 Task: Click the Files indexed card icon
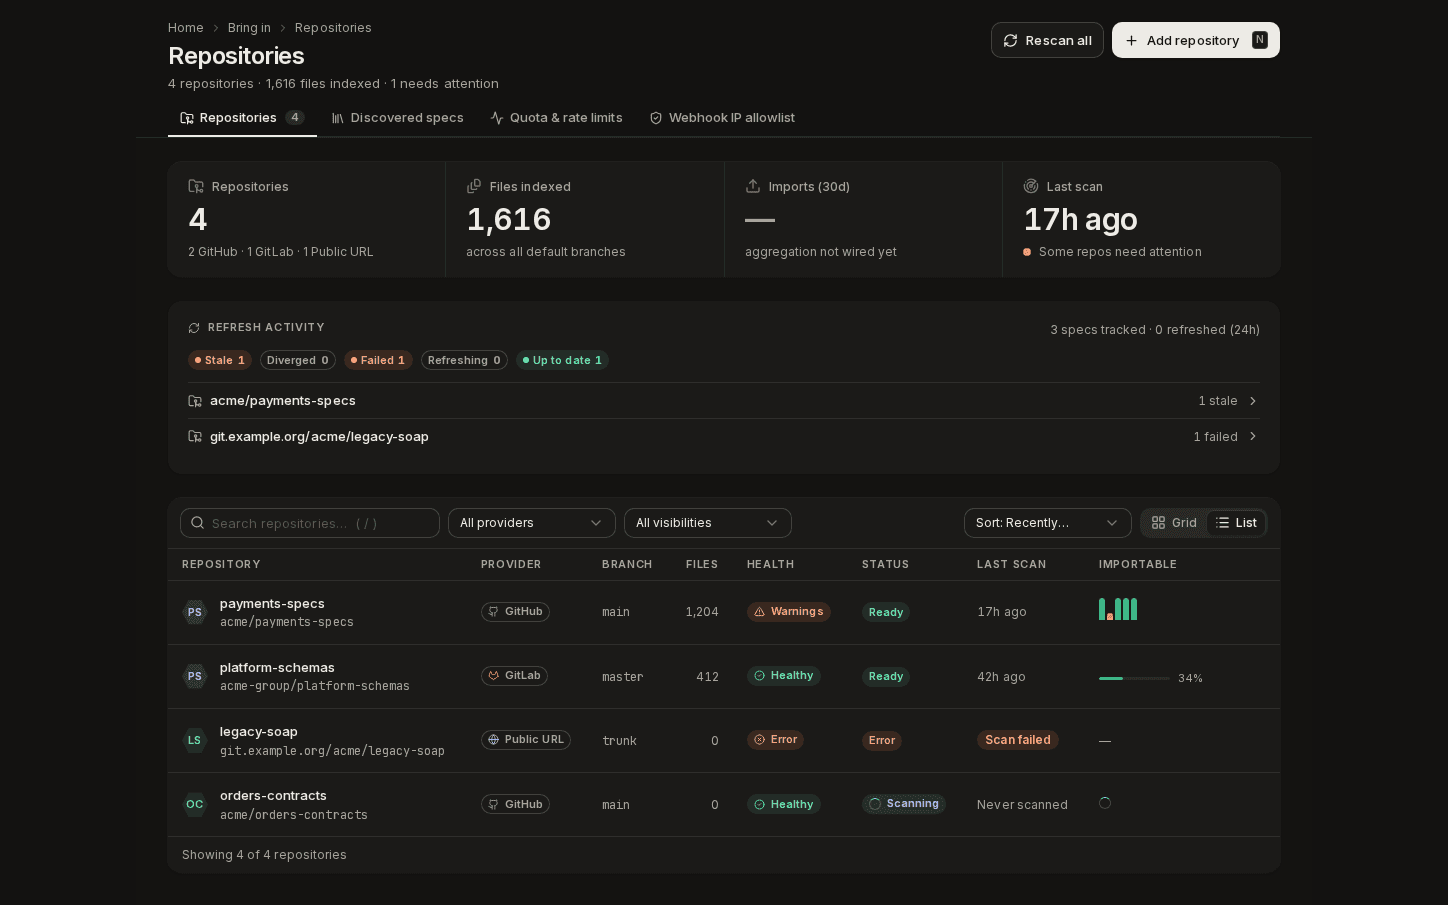point(474,187)
